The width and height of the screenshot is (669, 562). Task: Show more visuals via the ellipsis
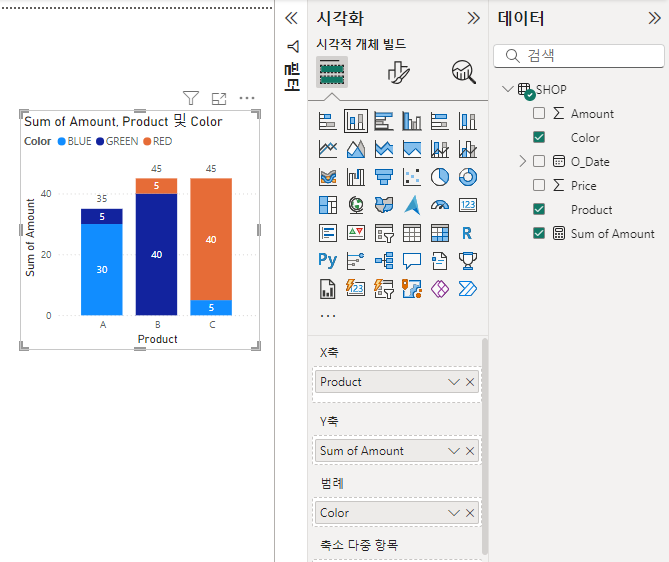[328, 316]
